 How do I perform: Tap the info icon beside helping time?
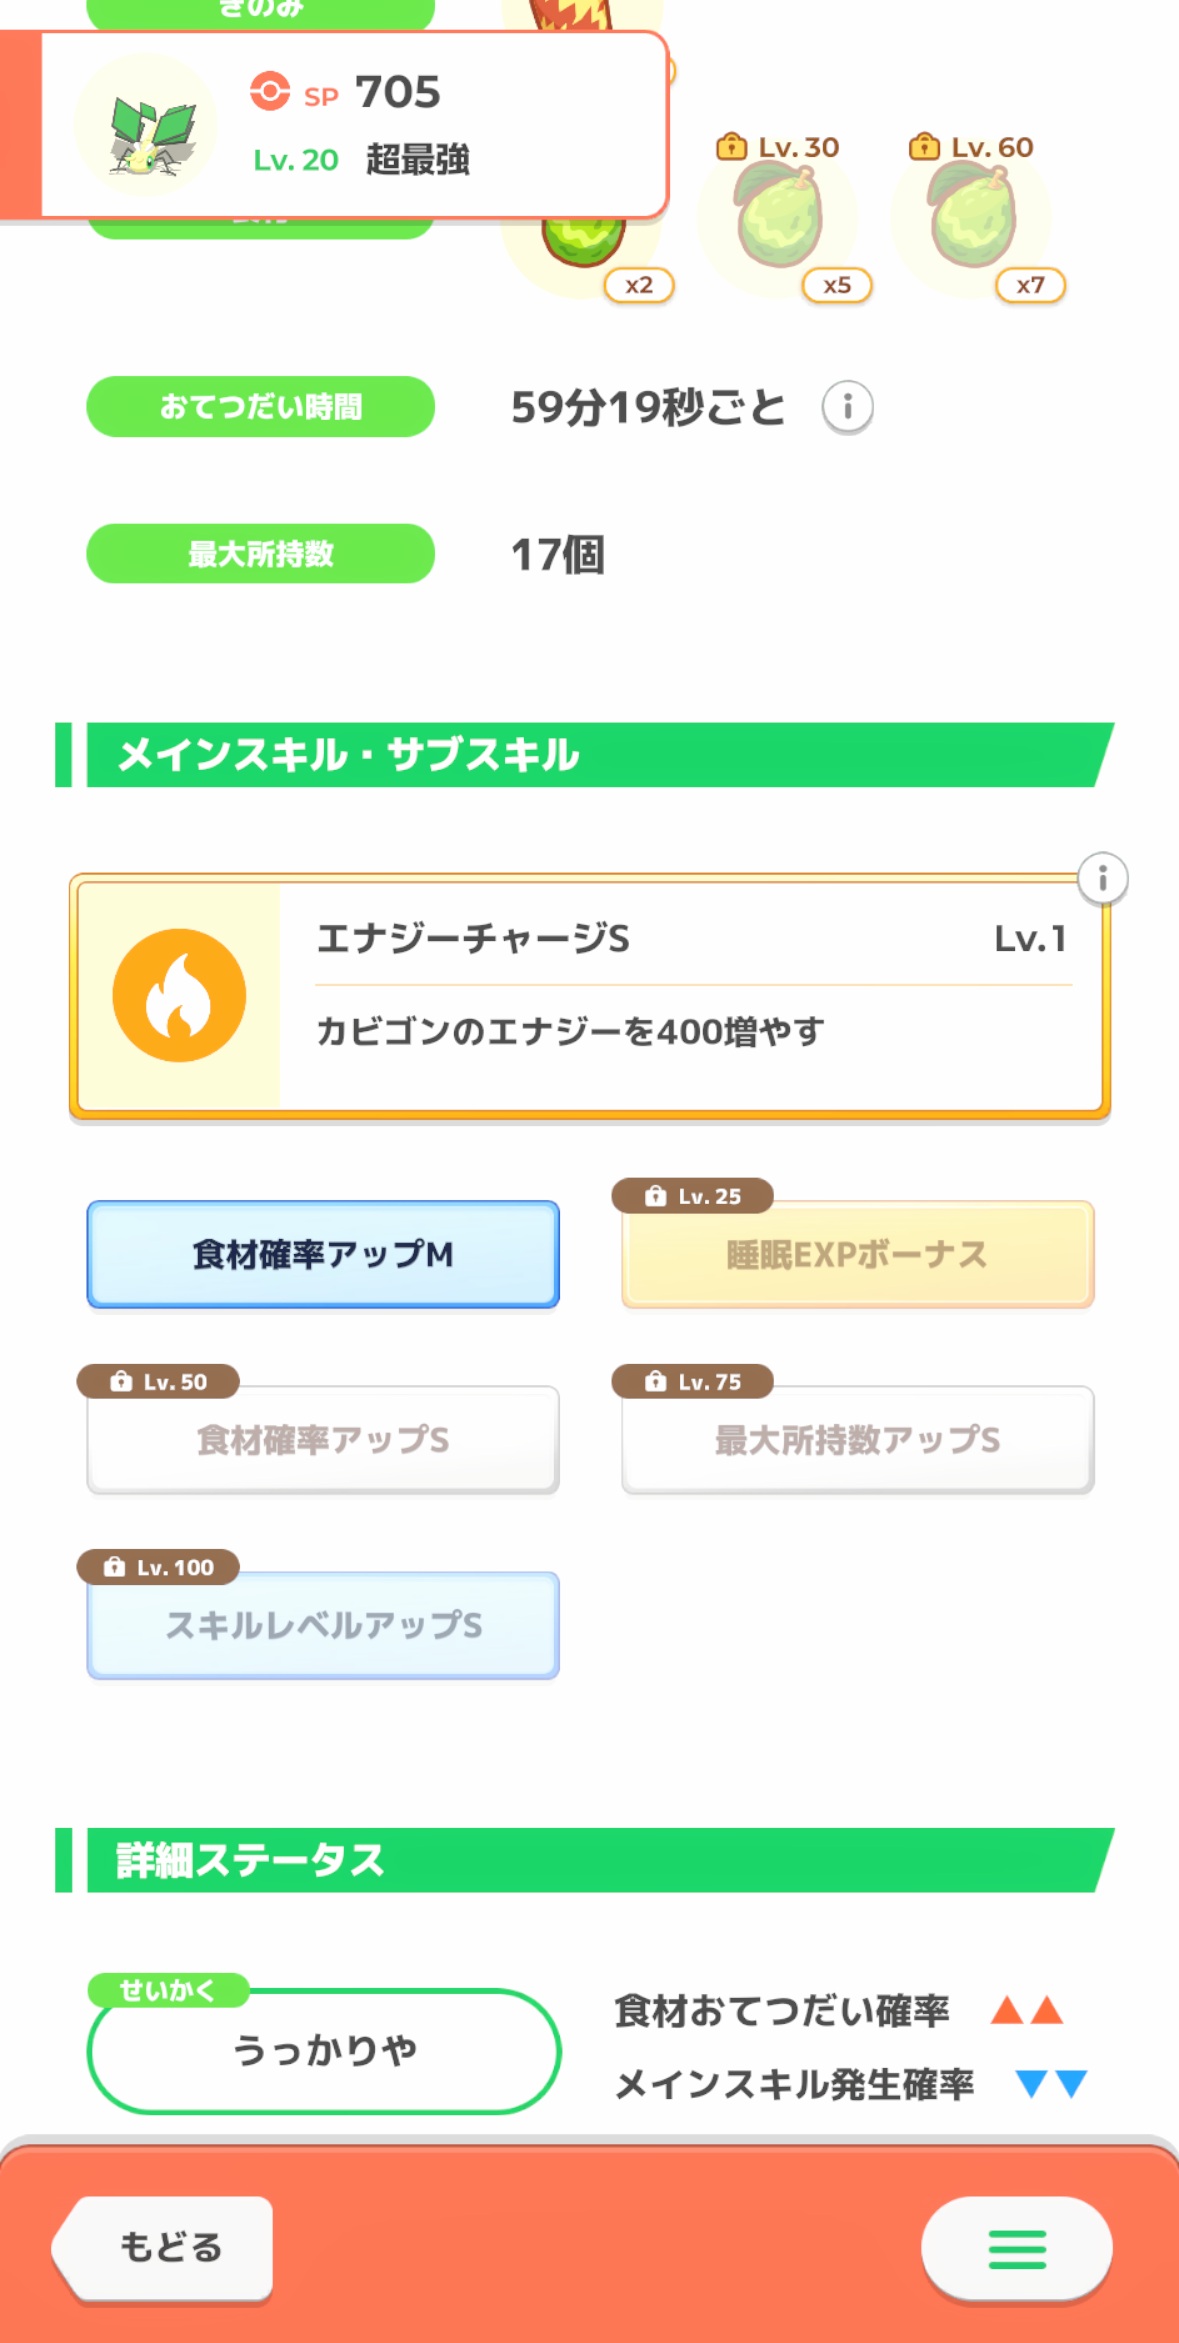pos(847,407)
